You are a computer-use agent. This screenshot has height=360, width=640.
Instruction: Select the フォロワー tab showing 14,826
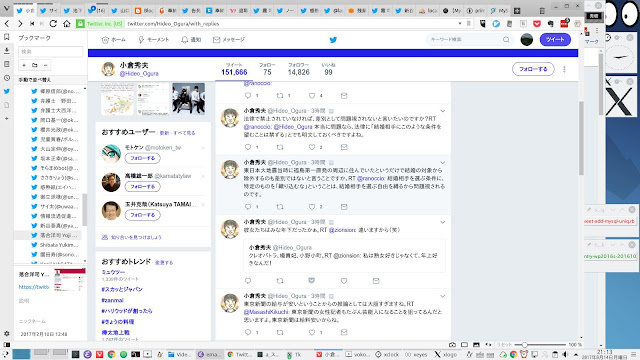click(x=299, y=69)
